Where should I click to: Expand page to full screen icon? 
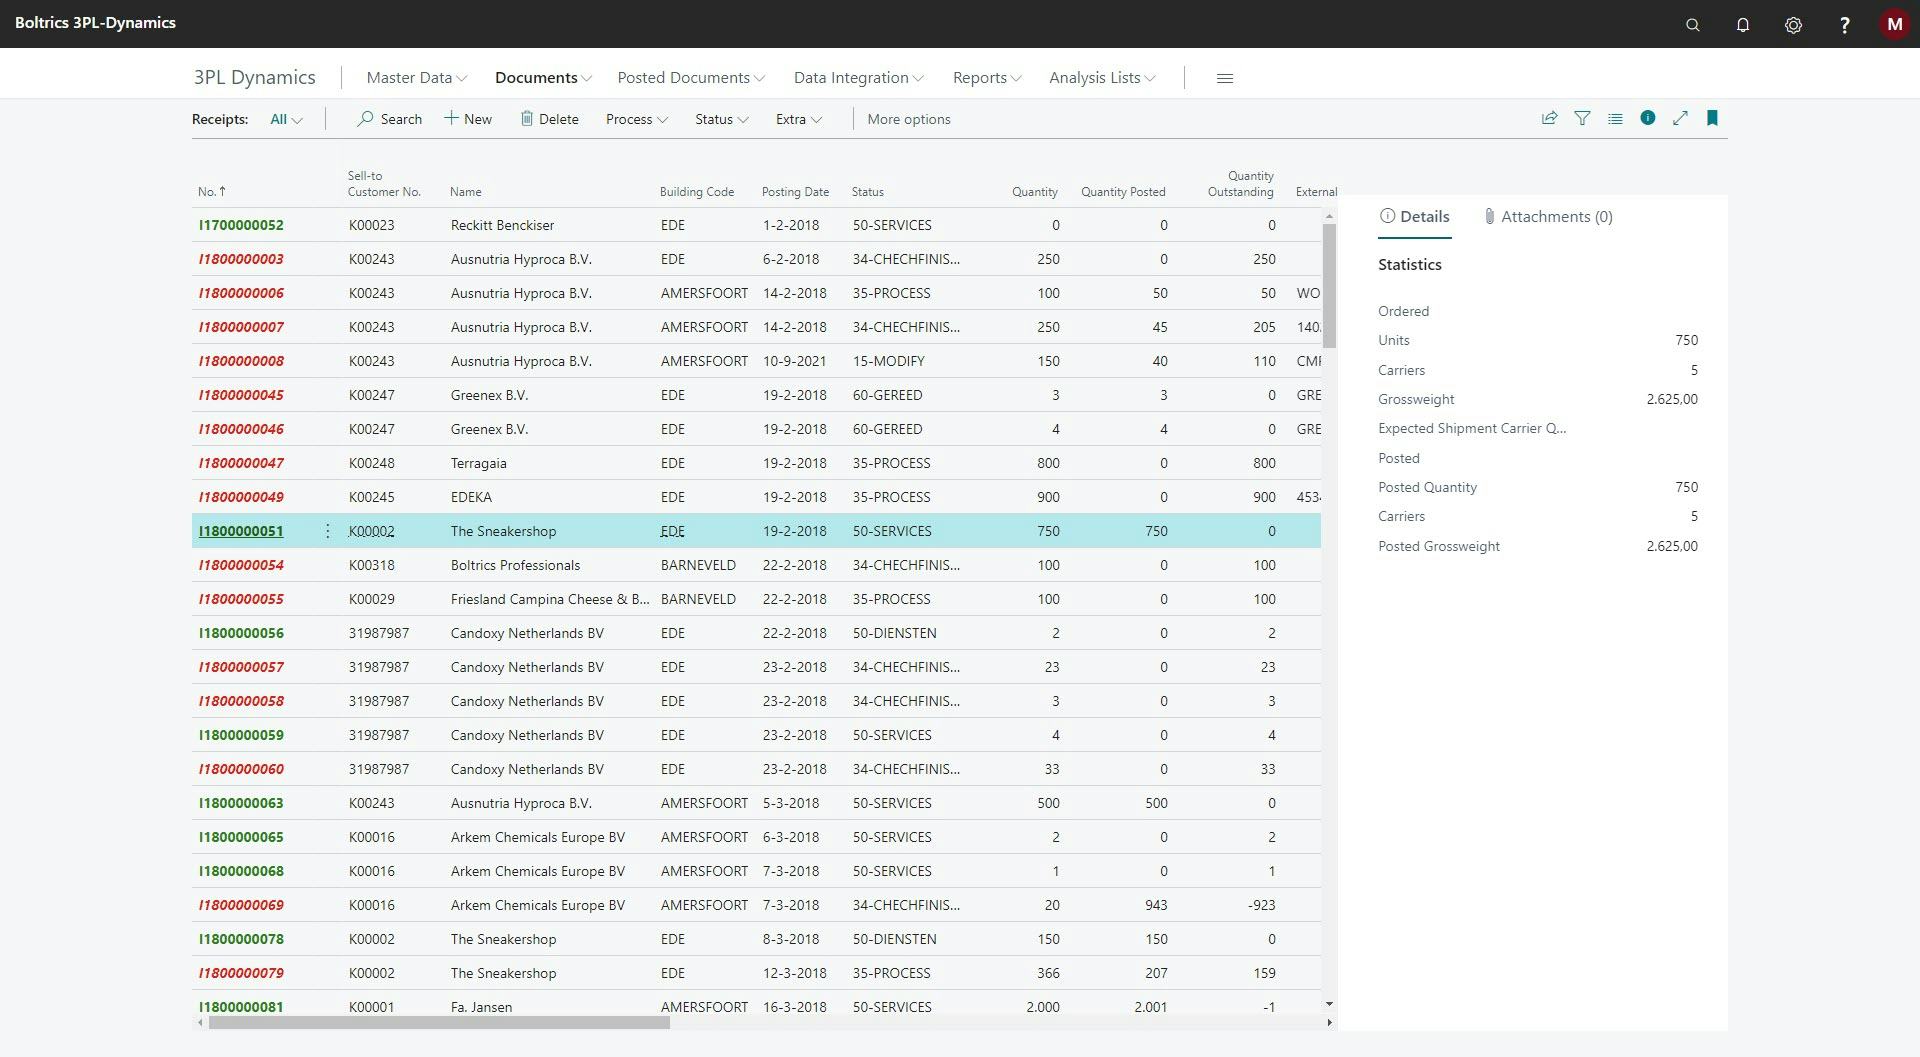click(1680, 118)
